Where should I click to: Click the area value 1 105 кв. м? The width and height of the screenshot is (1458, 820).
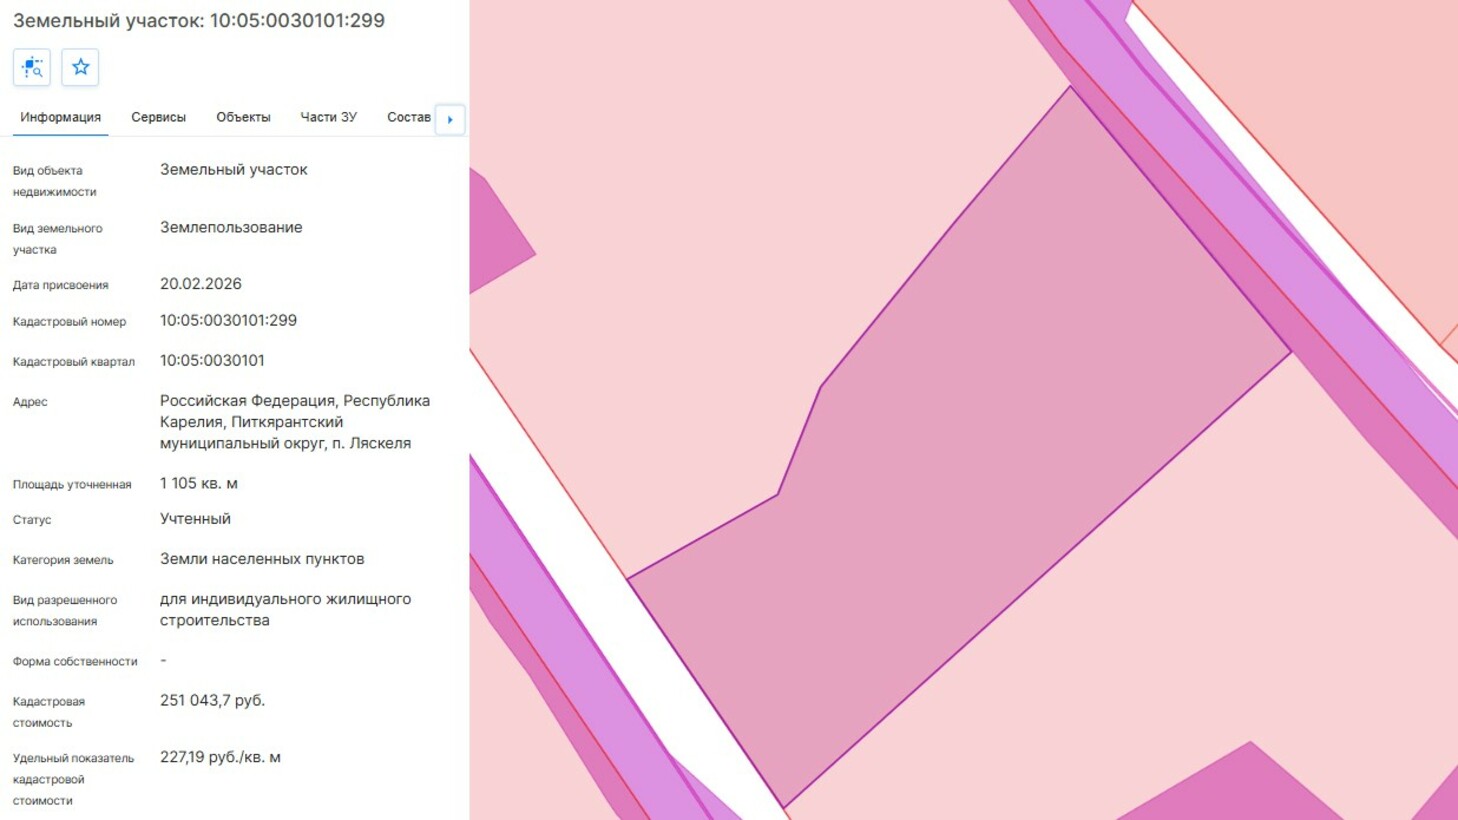[x=198, y=483]
